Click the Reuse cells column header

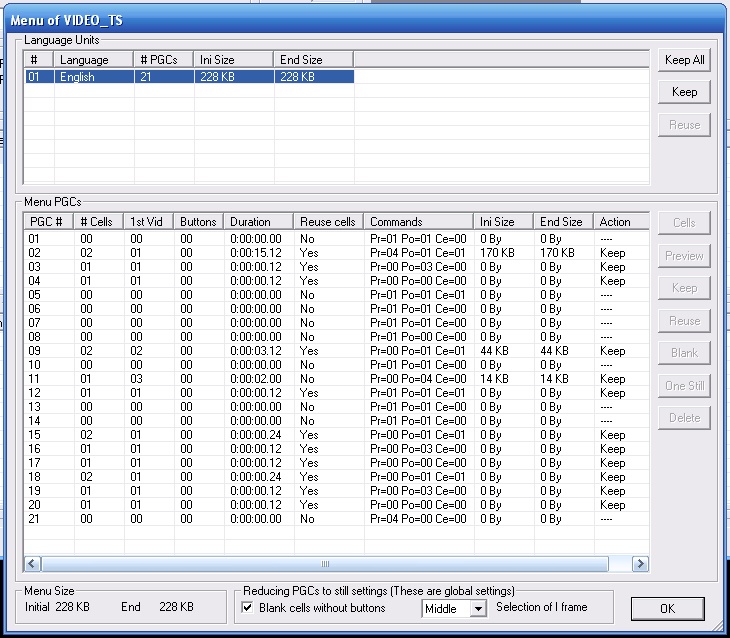tap(329, 222)
